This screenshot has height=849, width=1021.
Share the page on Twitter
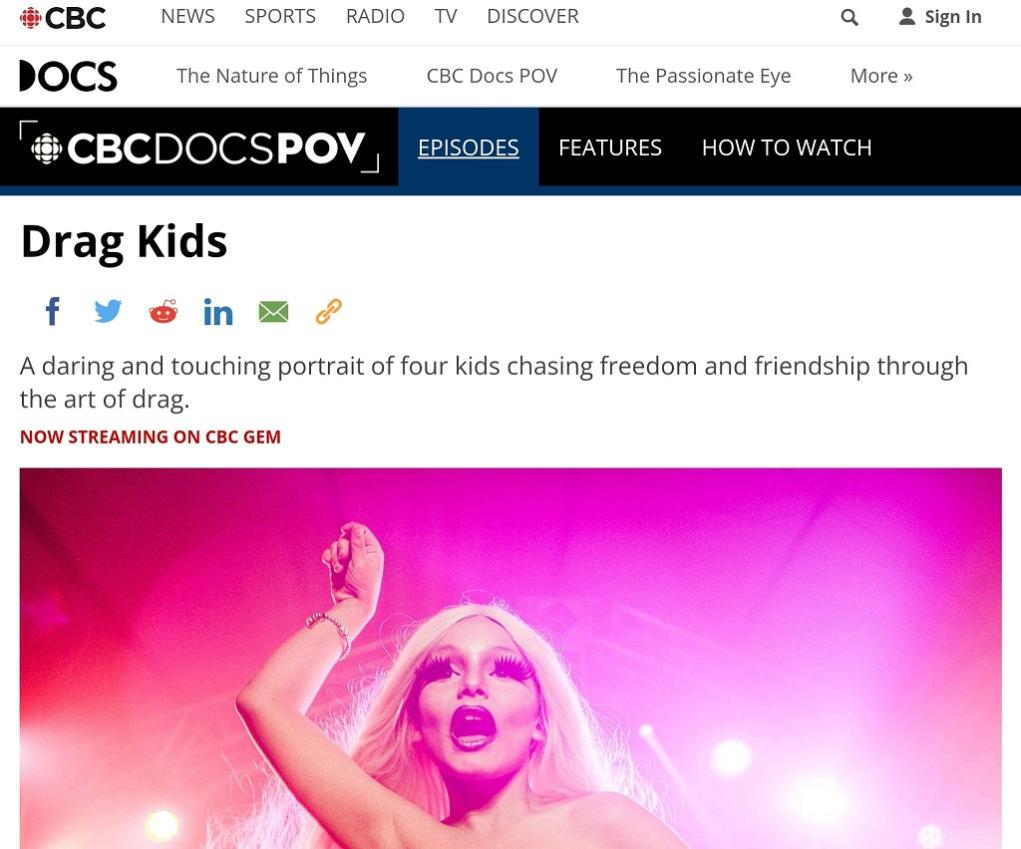[x=108, y=311]
